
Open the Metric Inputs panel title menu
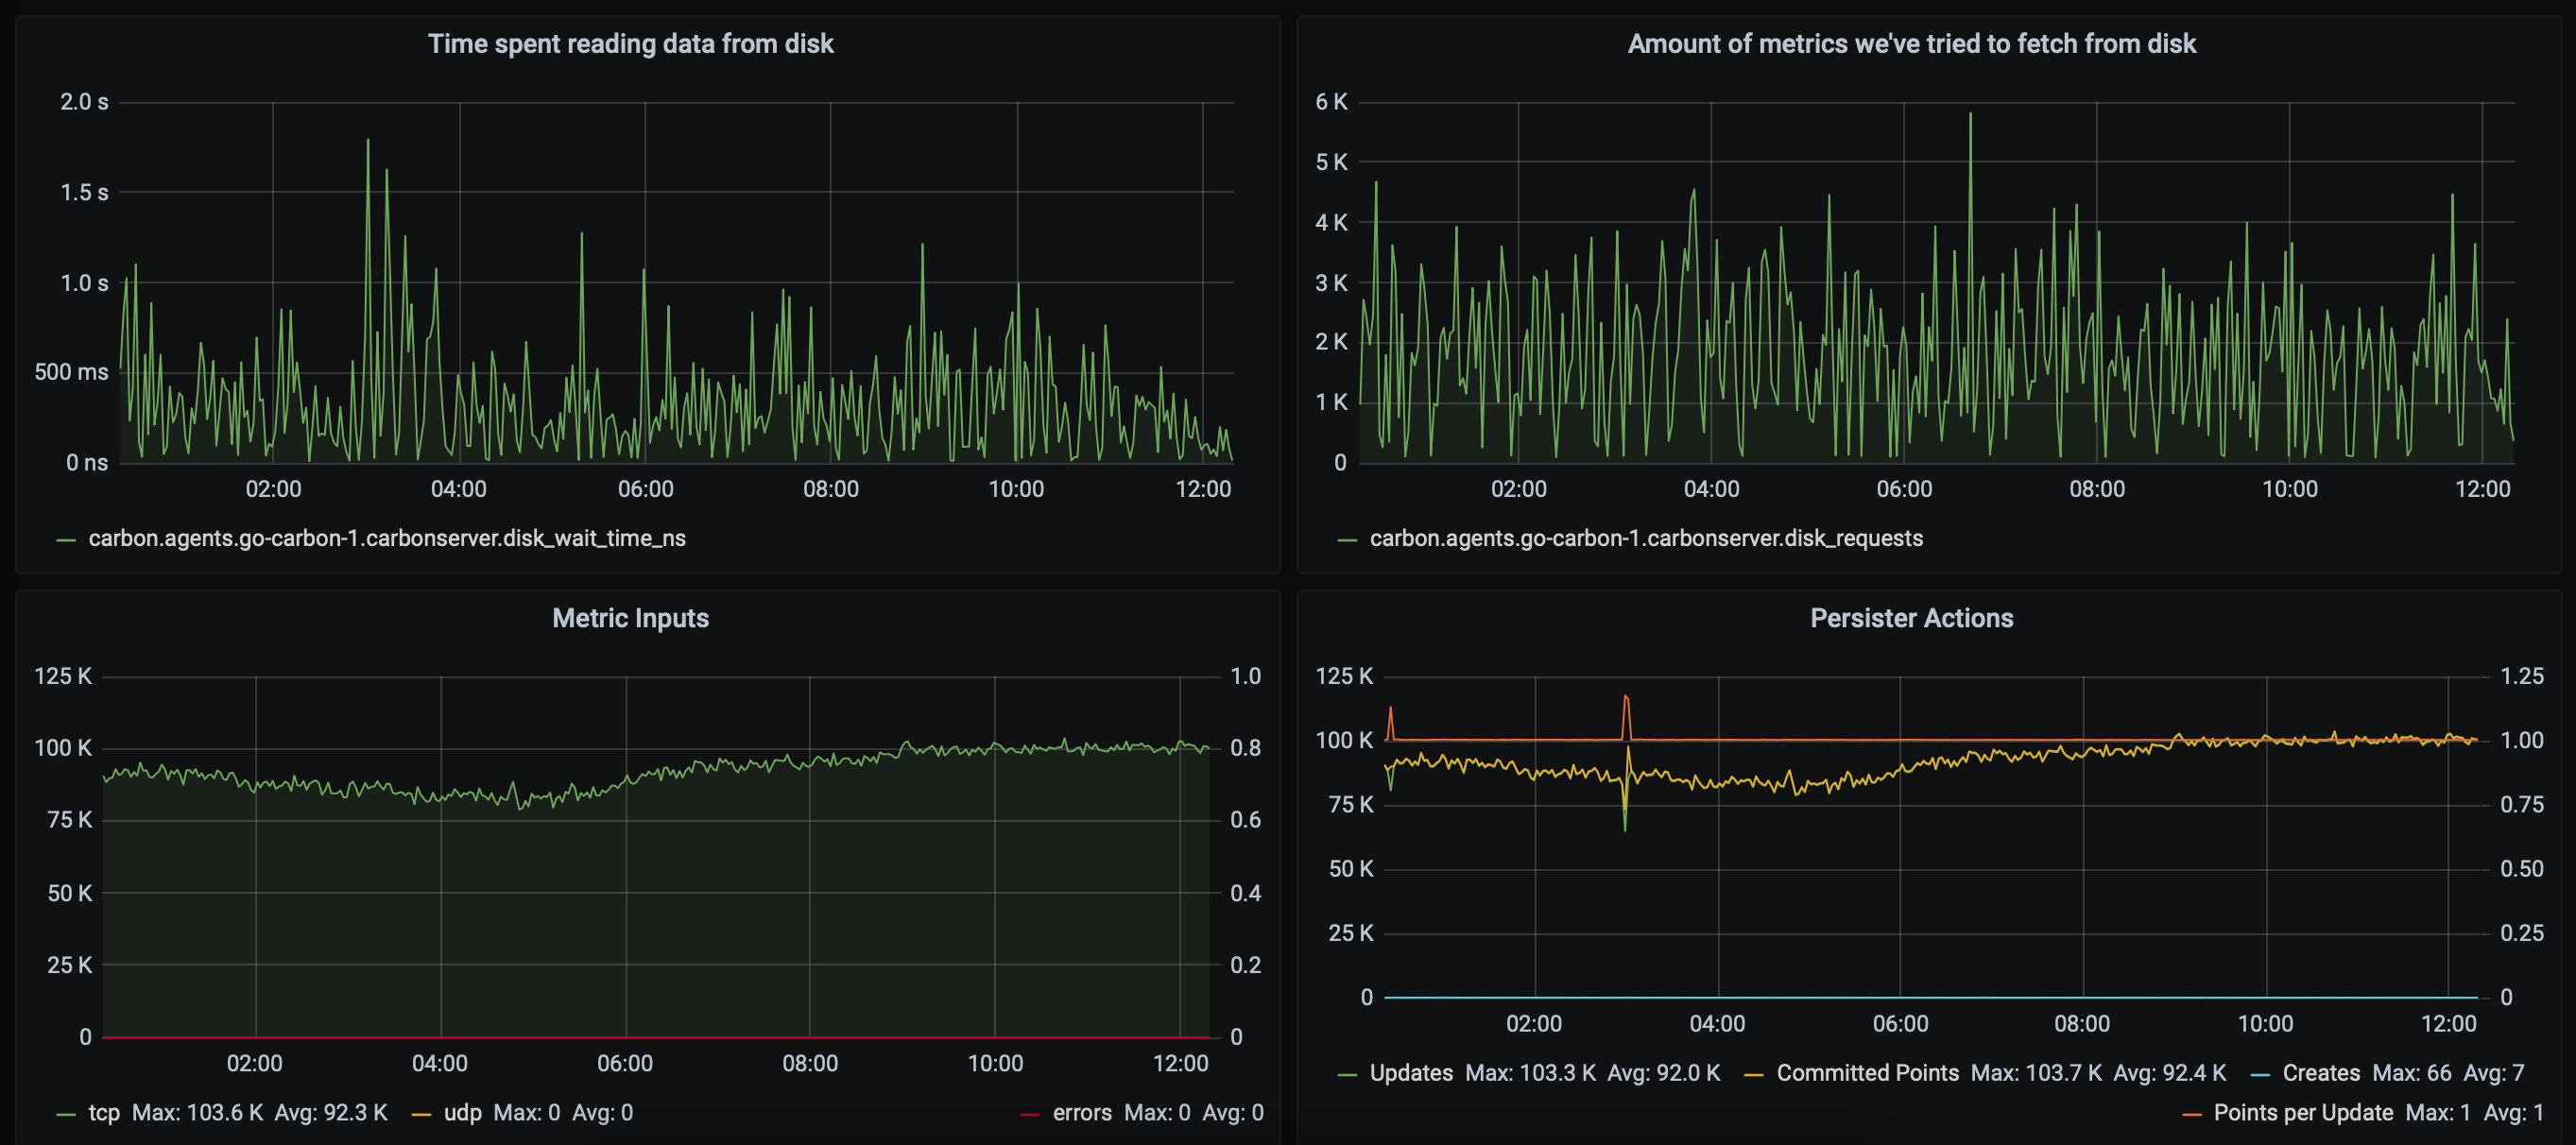(630, 618)
